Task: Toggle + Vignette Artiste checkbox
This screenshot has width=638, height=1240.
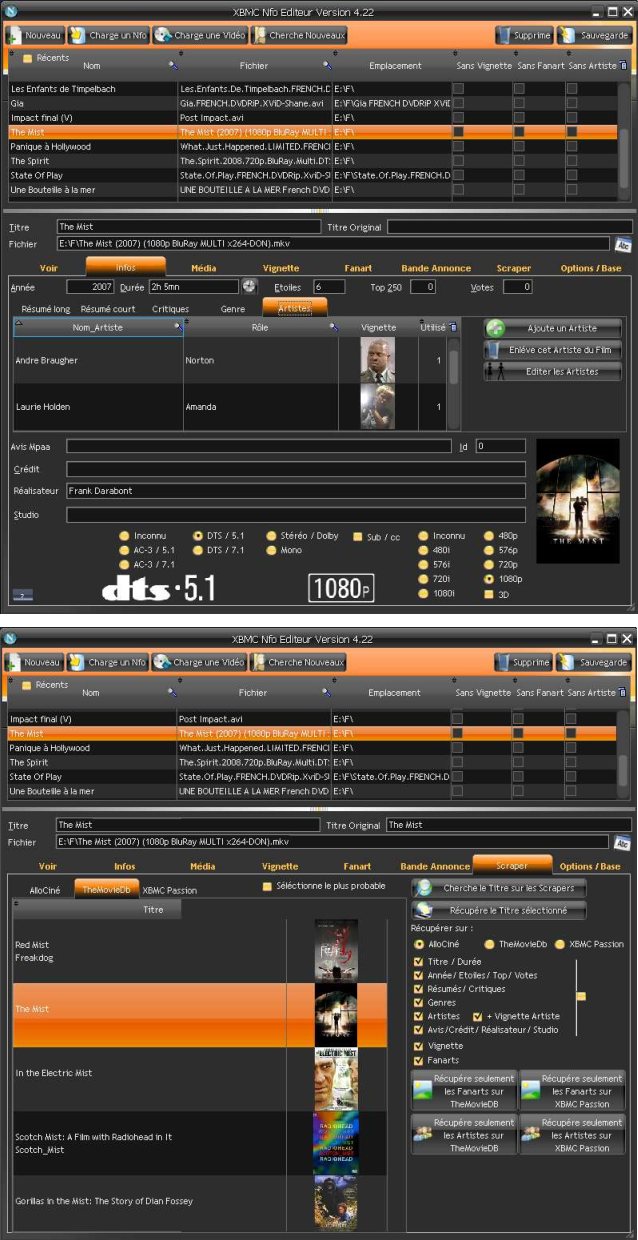Action: pos(478,1016)
